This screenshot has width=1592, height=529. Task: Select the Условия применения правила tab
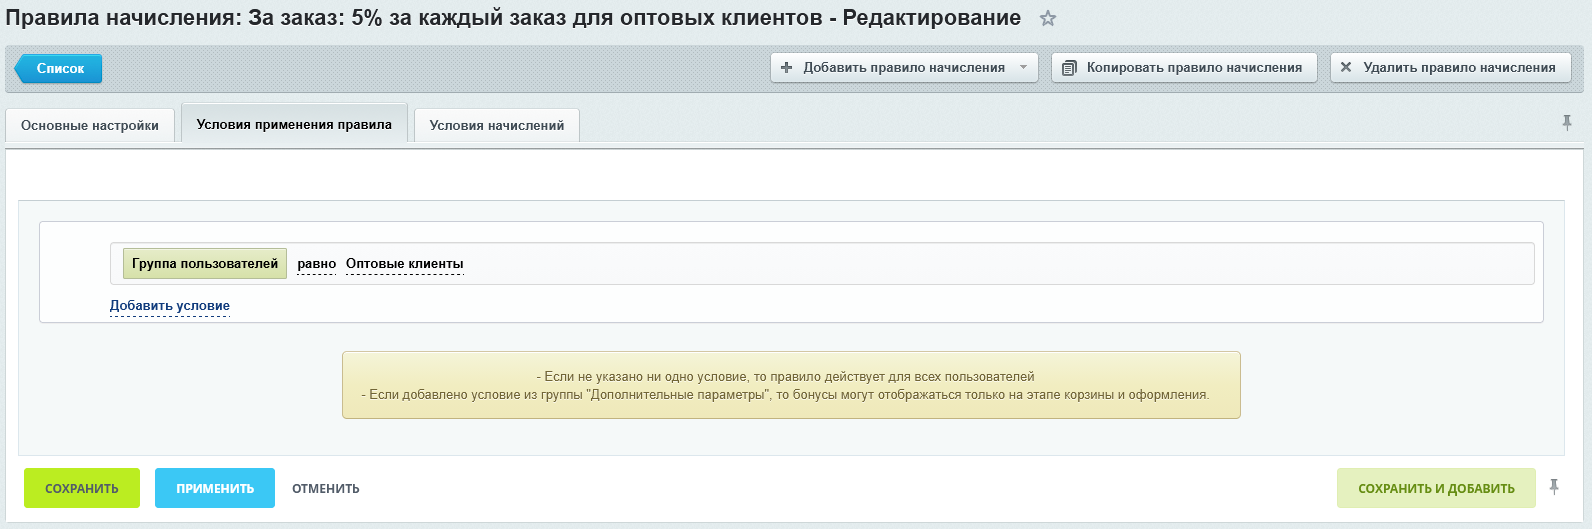[294, 125]
